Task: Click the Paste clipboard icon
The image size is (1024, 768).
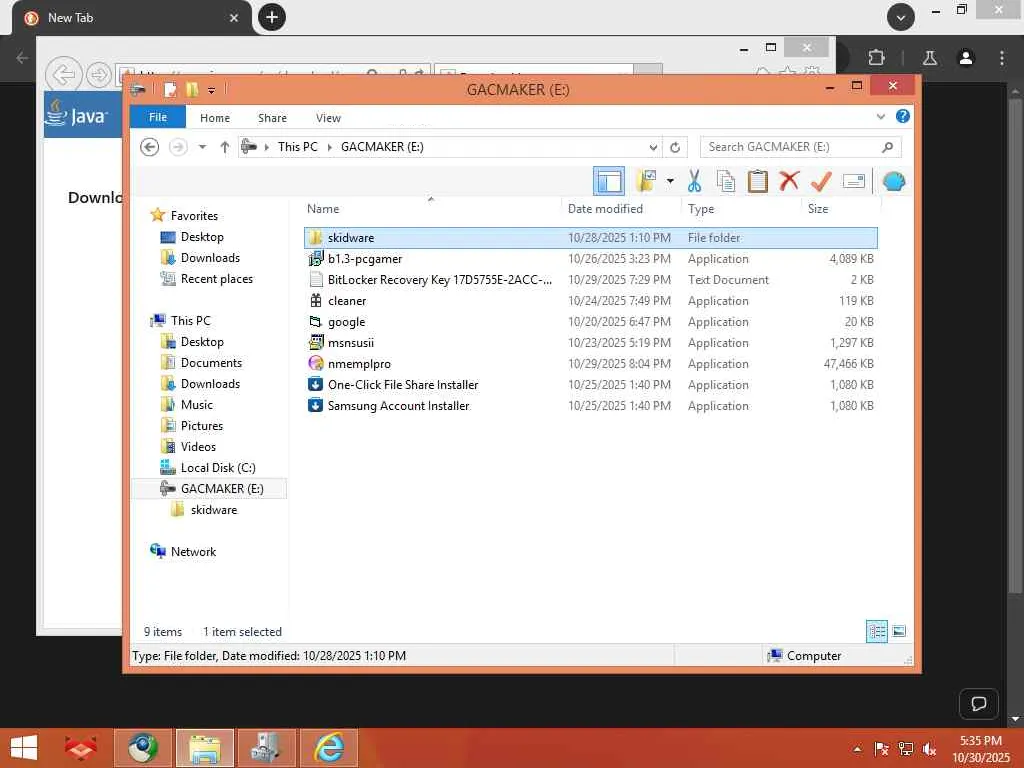Action: (758, 181)
